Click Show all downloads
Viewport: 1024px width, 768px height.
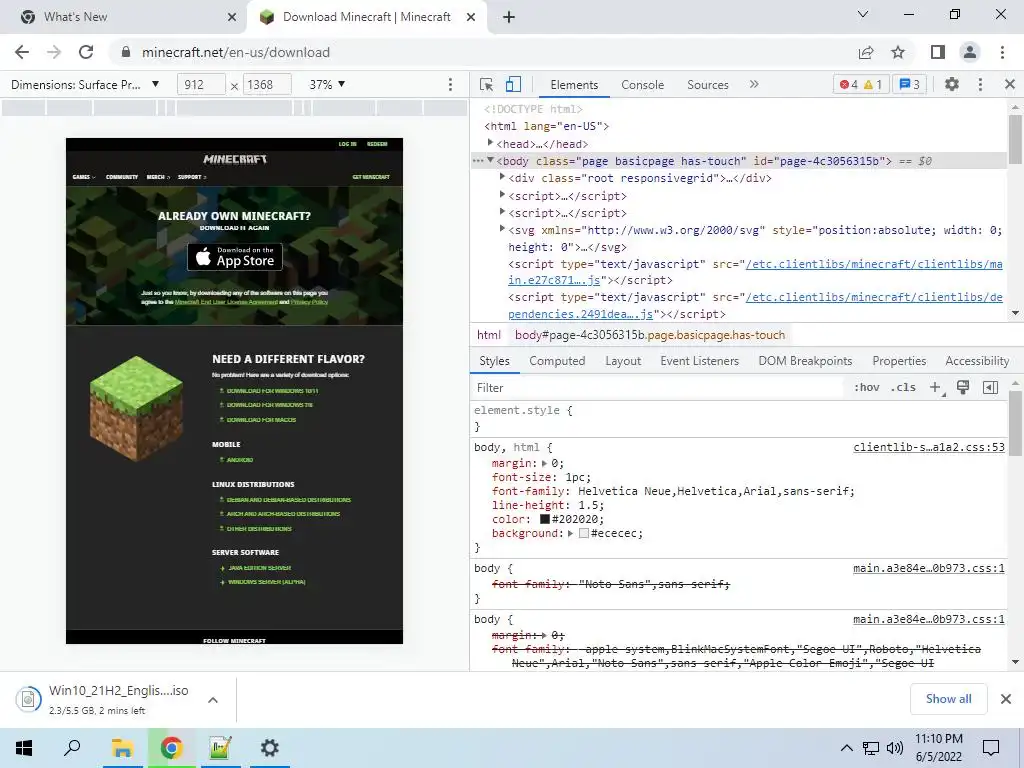click(948, 699)
